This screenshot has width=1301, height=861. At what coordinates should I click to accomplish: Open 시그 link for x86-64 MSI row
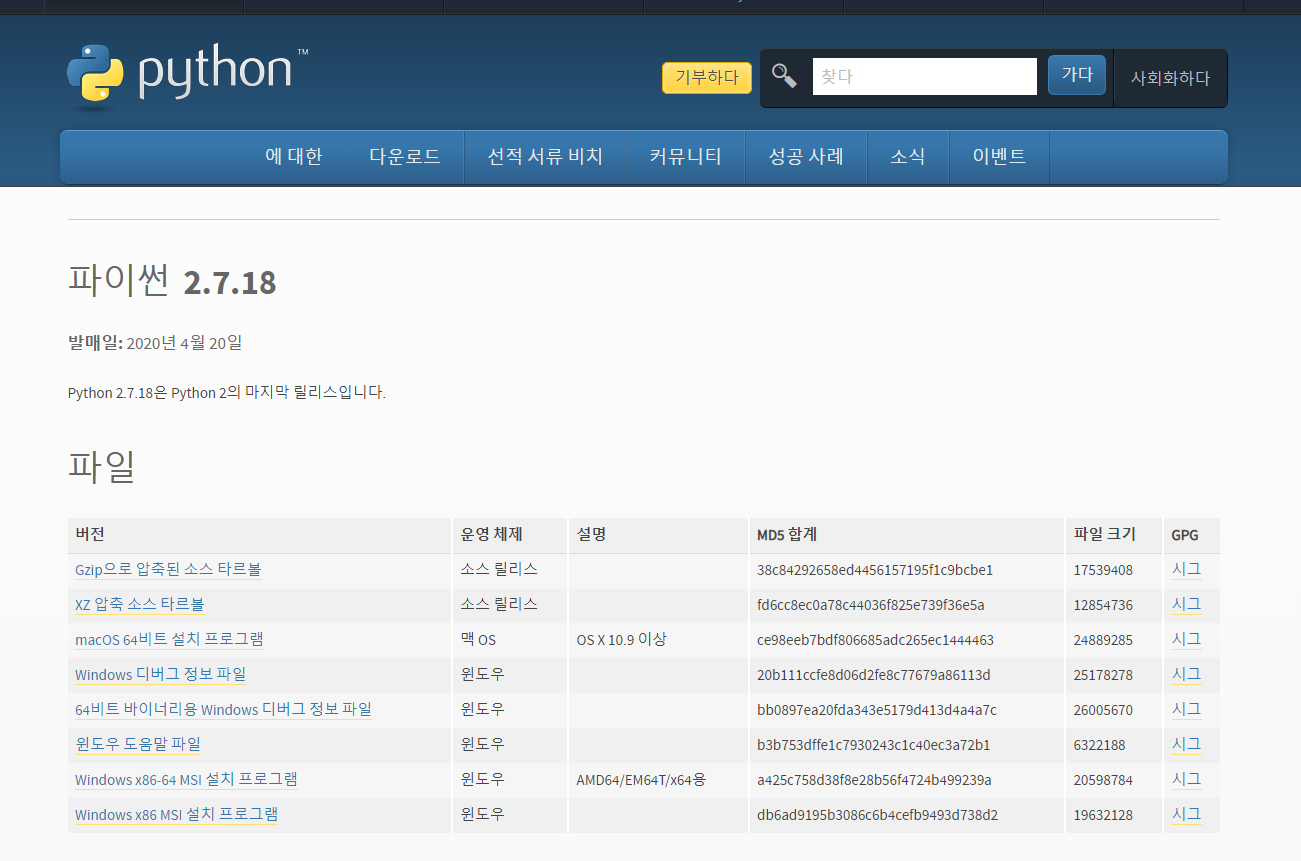(1186, 780)
